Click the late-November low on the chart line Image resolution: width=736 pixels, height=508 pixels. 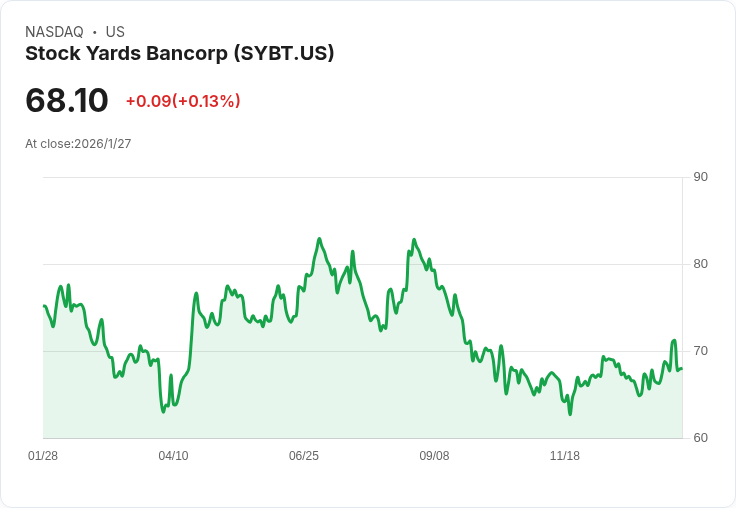point(570,414)
